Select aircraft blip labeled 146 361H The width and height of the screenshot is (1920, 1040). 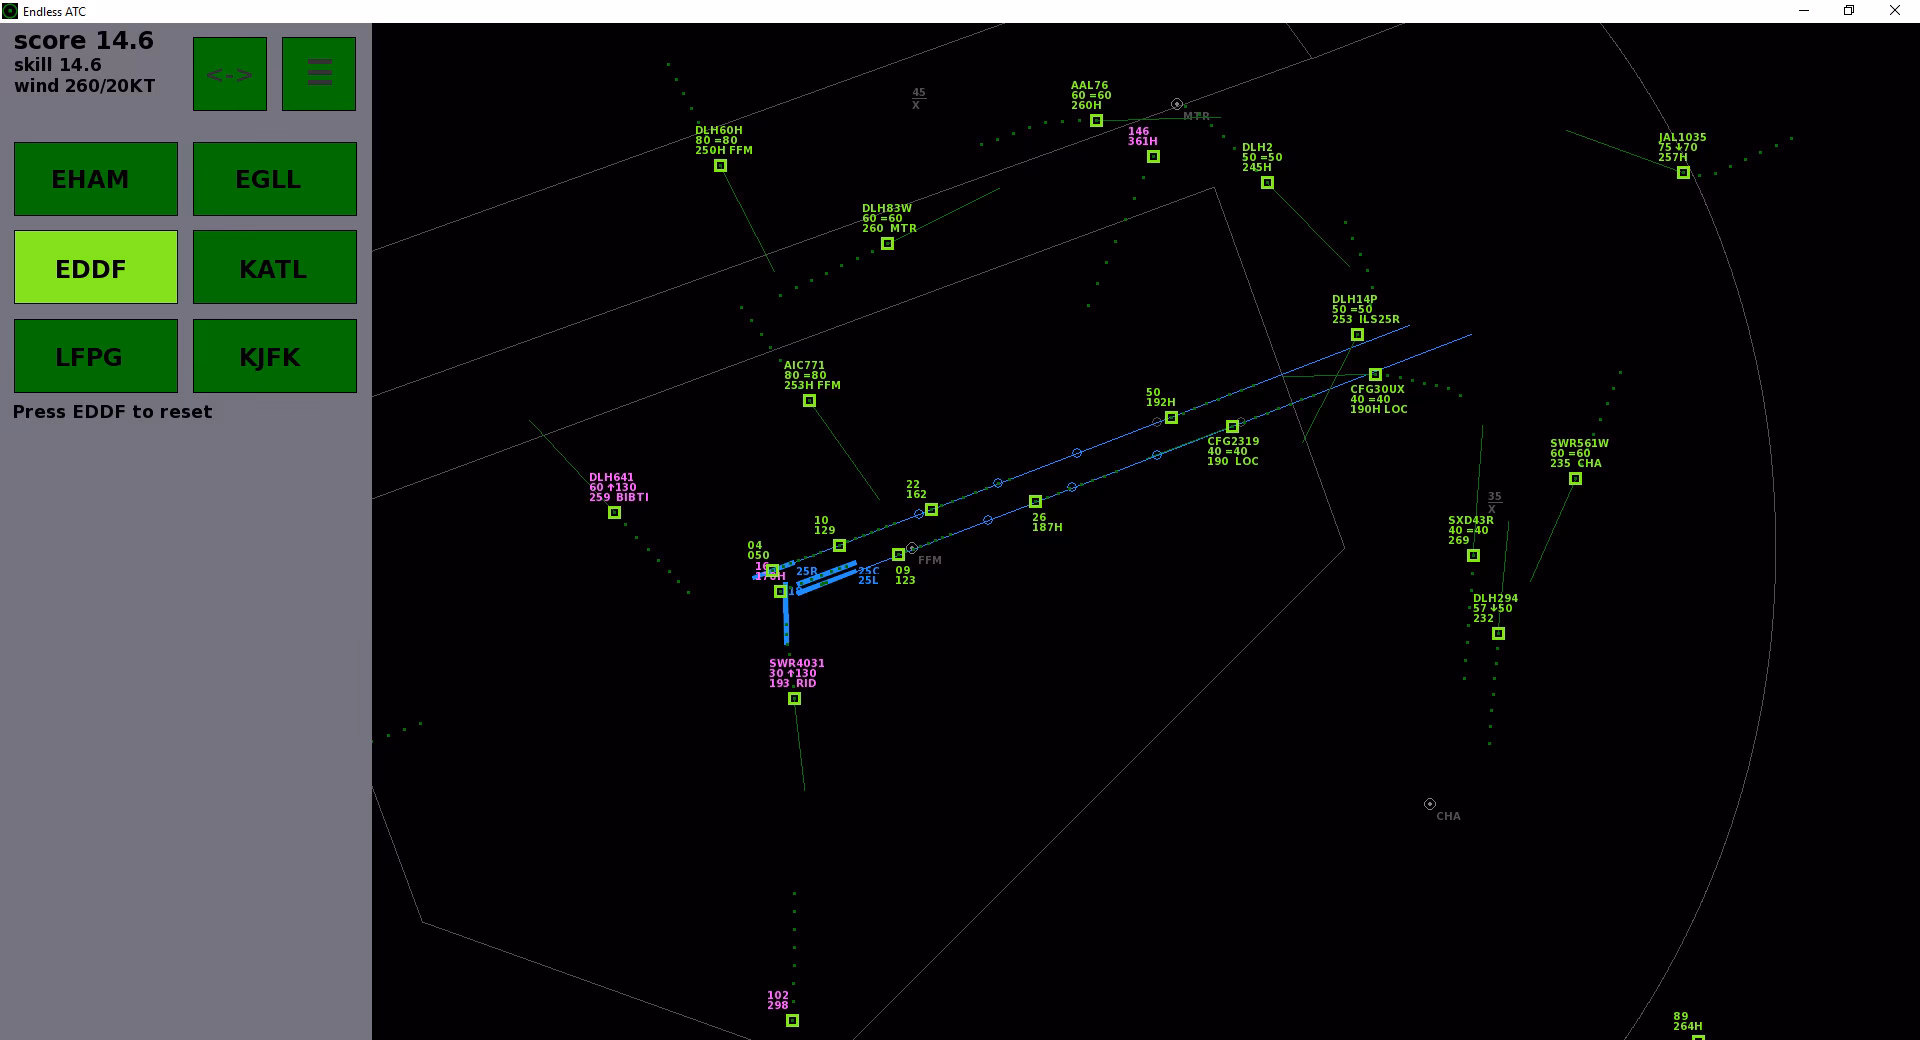[x=1153, y=157]
